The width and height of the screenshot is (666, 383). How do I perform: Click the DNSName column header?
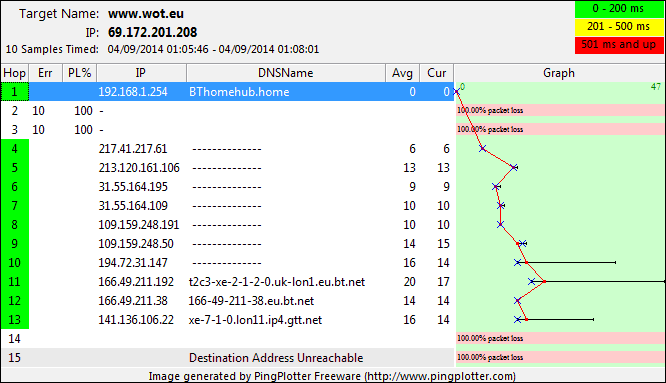point(285,73)
